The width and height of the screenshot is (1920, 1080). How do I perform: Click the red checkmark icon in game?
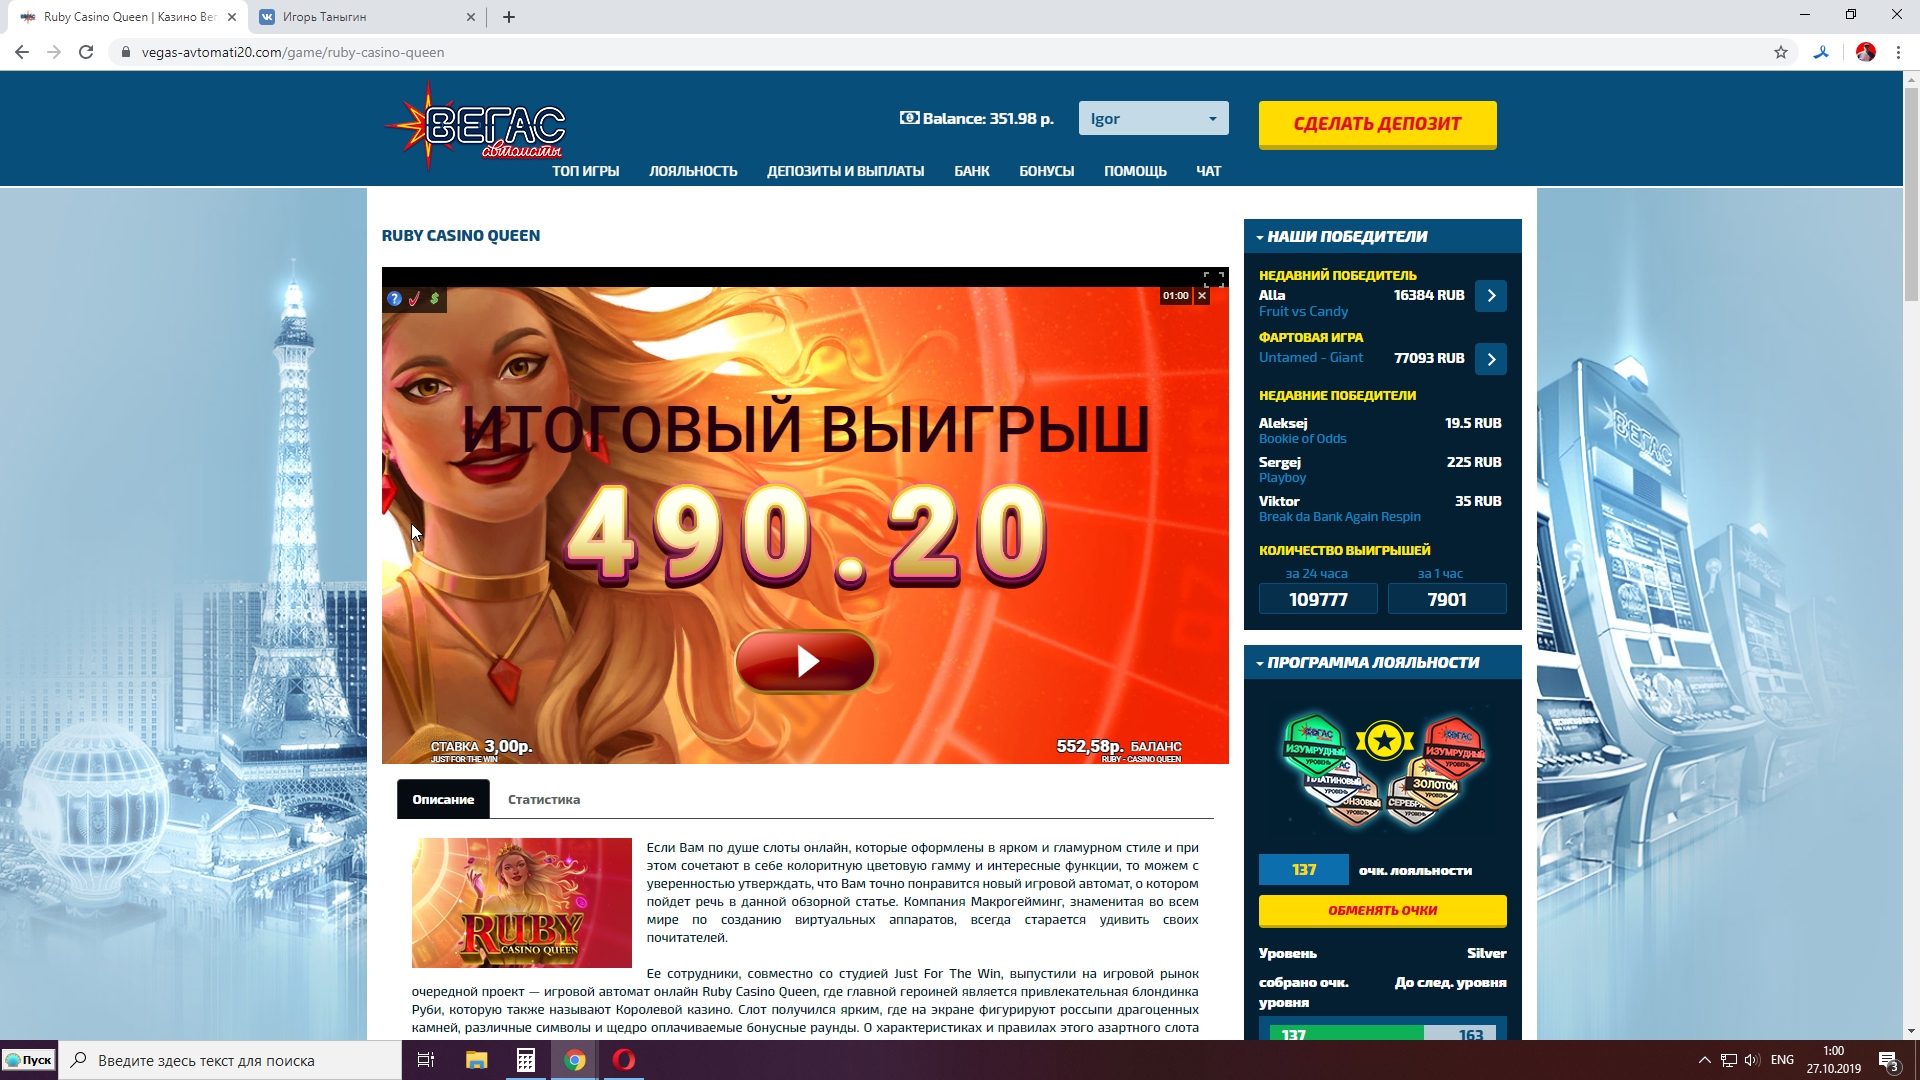[414, 299]
